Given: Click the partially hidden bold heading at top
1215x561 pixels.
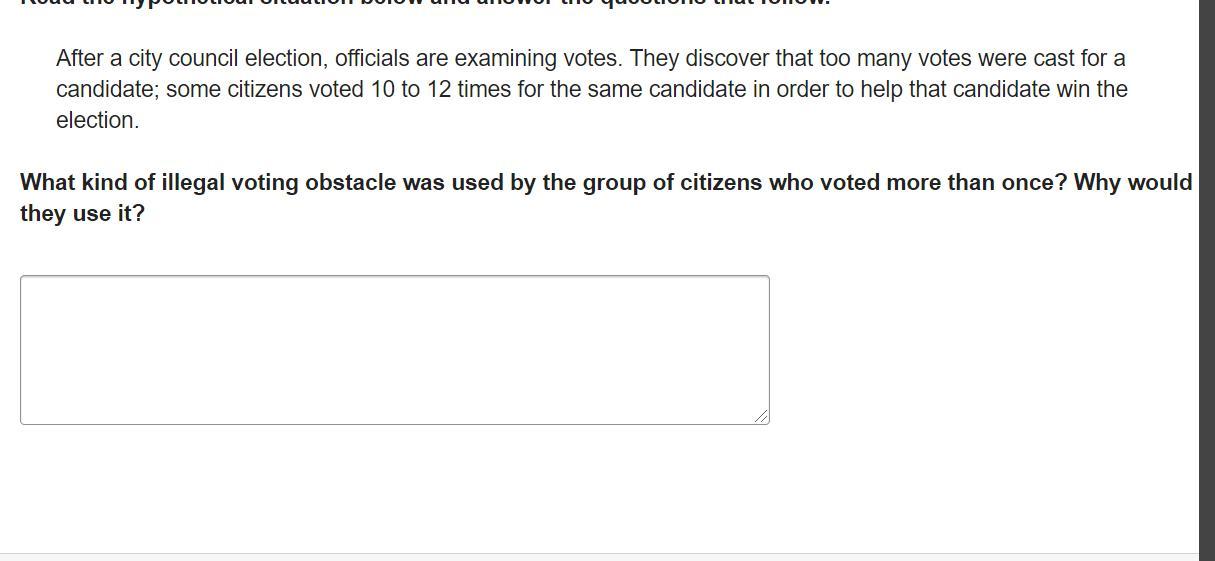Looking at the screenshot, I should (425, 3).
